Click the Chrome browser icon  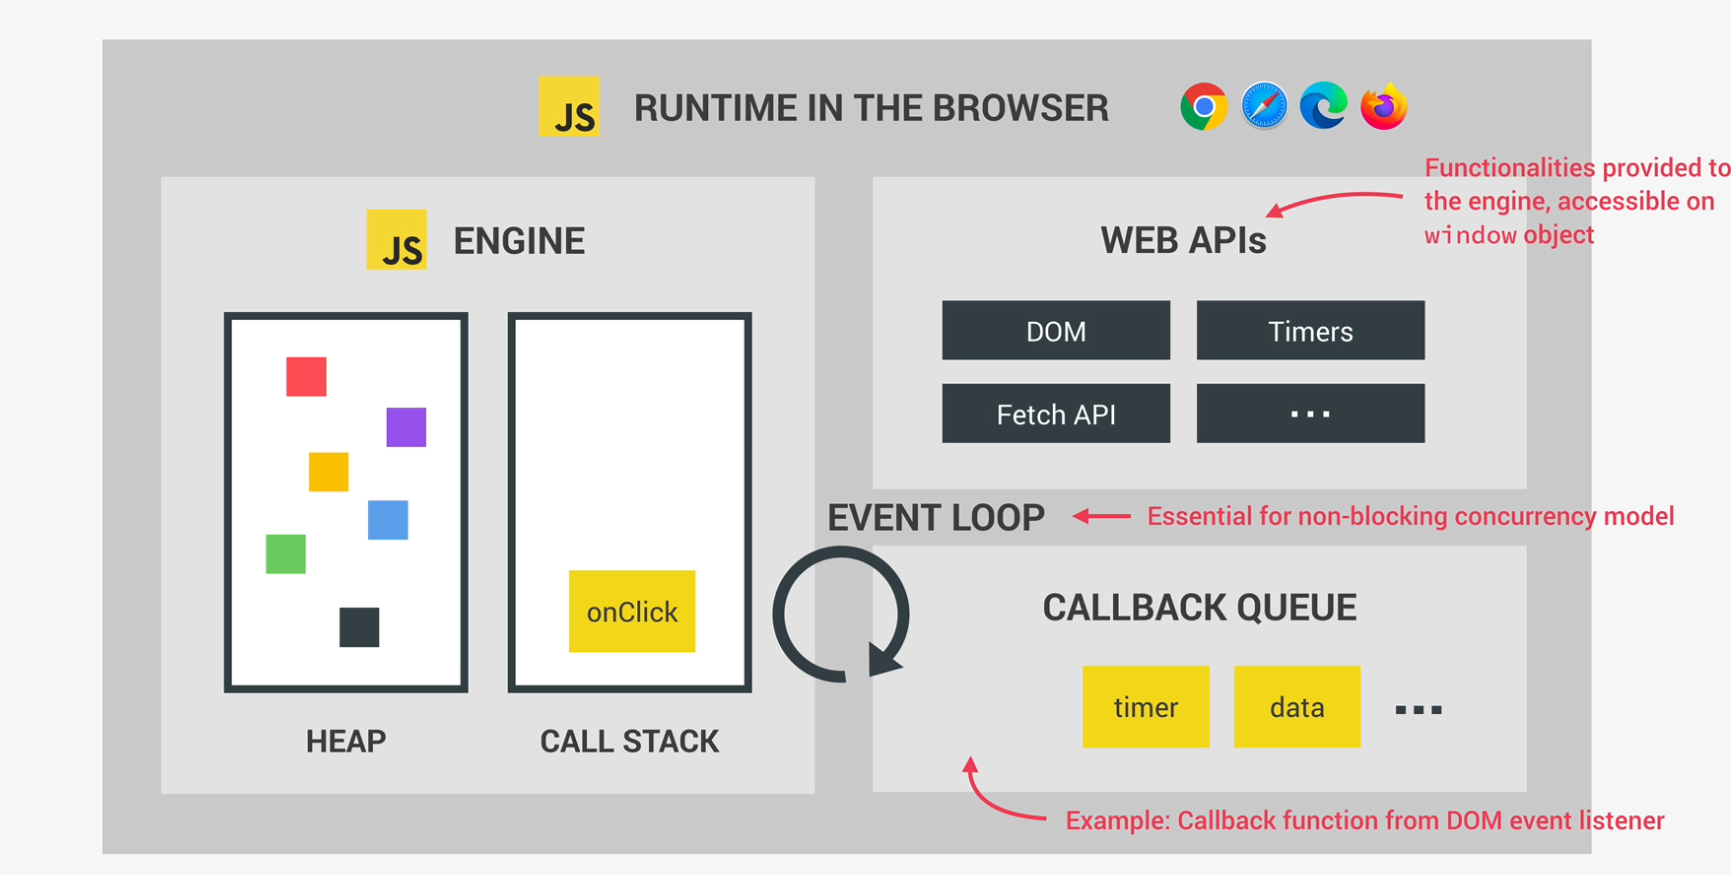[x=1204, y=107]
